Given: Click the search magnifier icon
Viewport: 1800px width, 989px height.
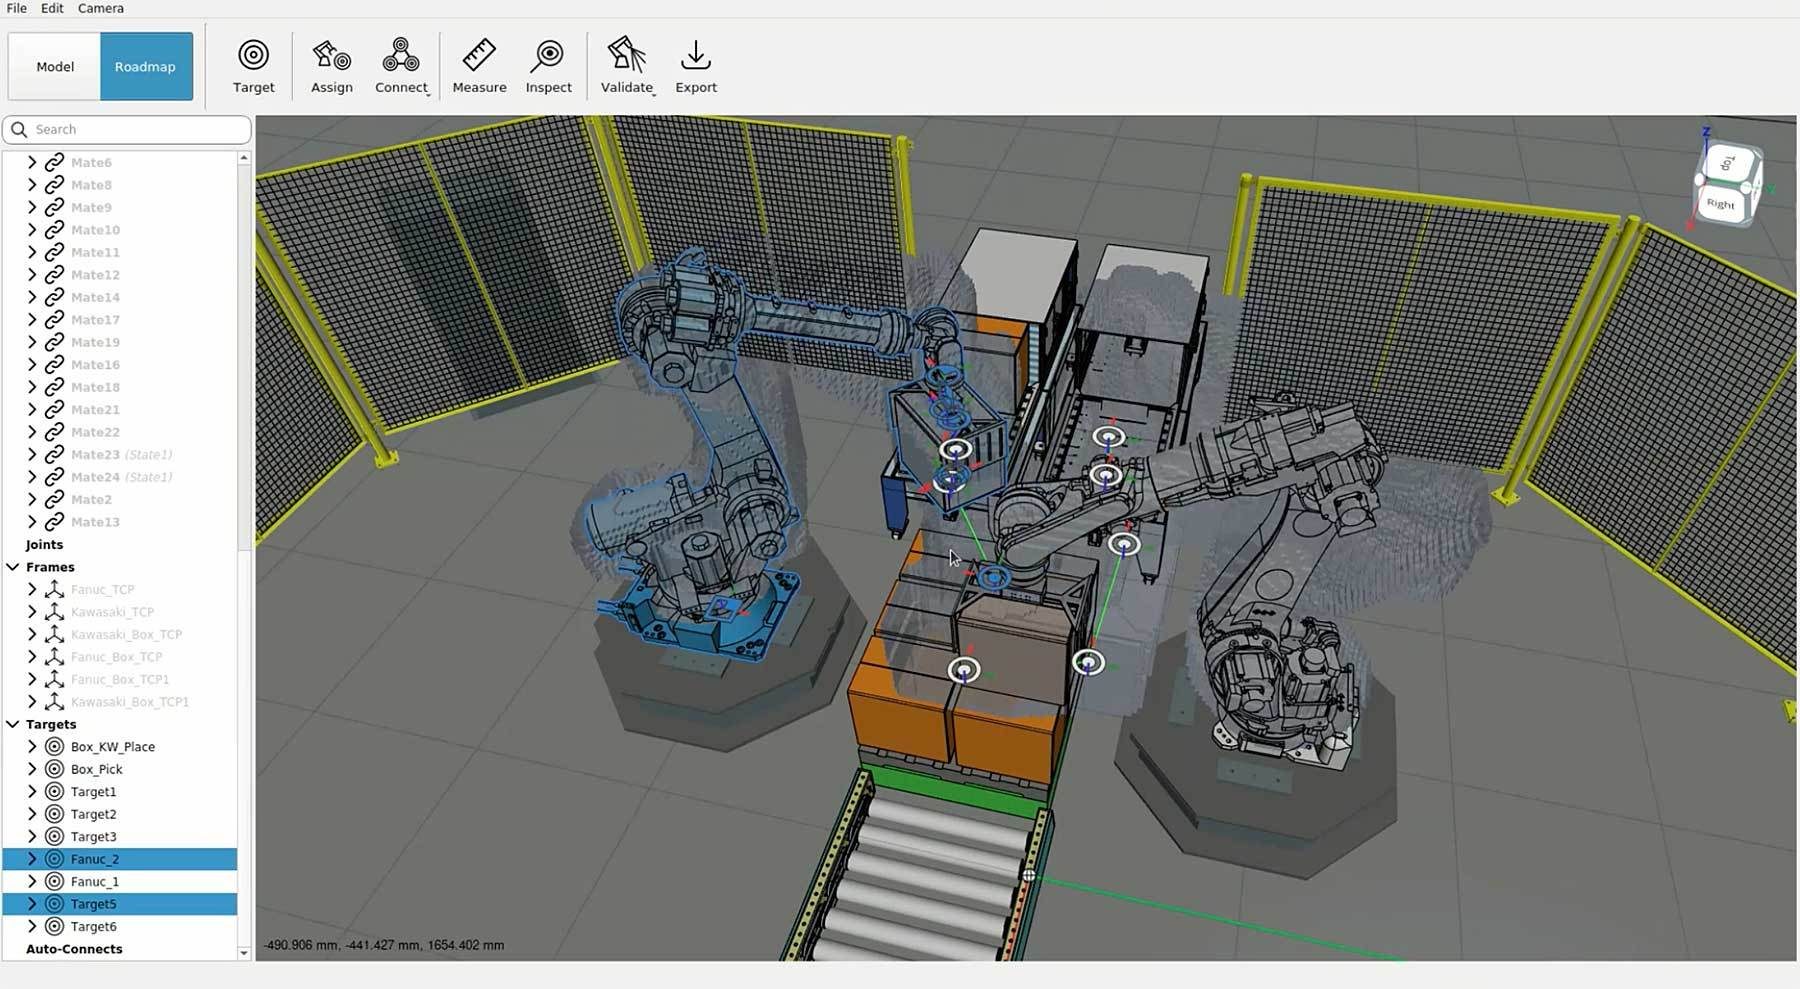Looking at the screenshot, I should pos(19,129).
